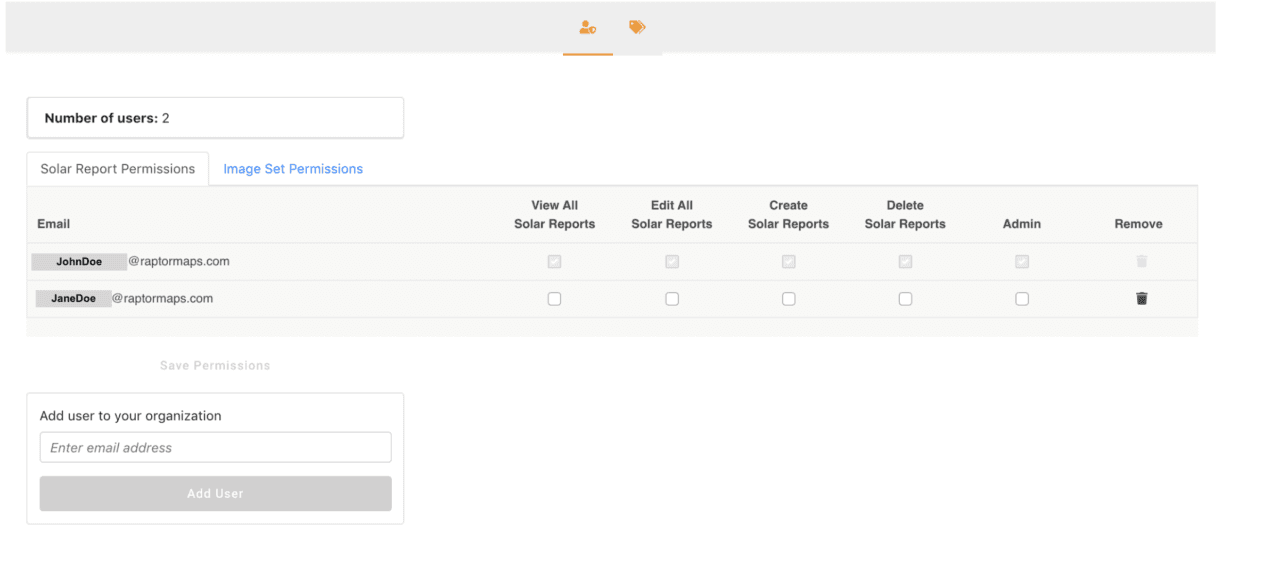Enable View All Solar Reports for JaneDoe

554,299
